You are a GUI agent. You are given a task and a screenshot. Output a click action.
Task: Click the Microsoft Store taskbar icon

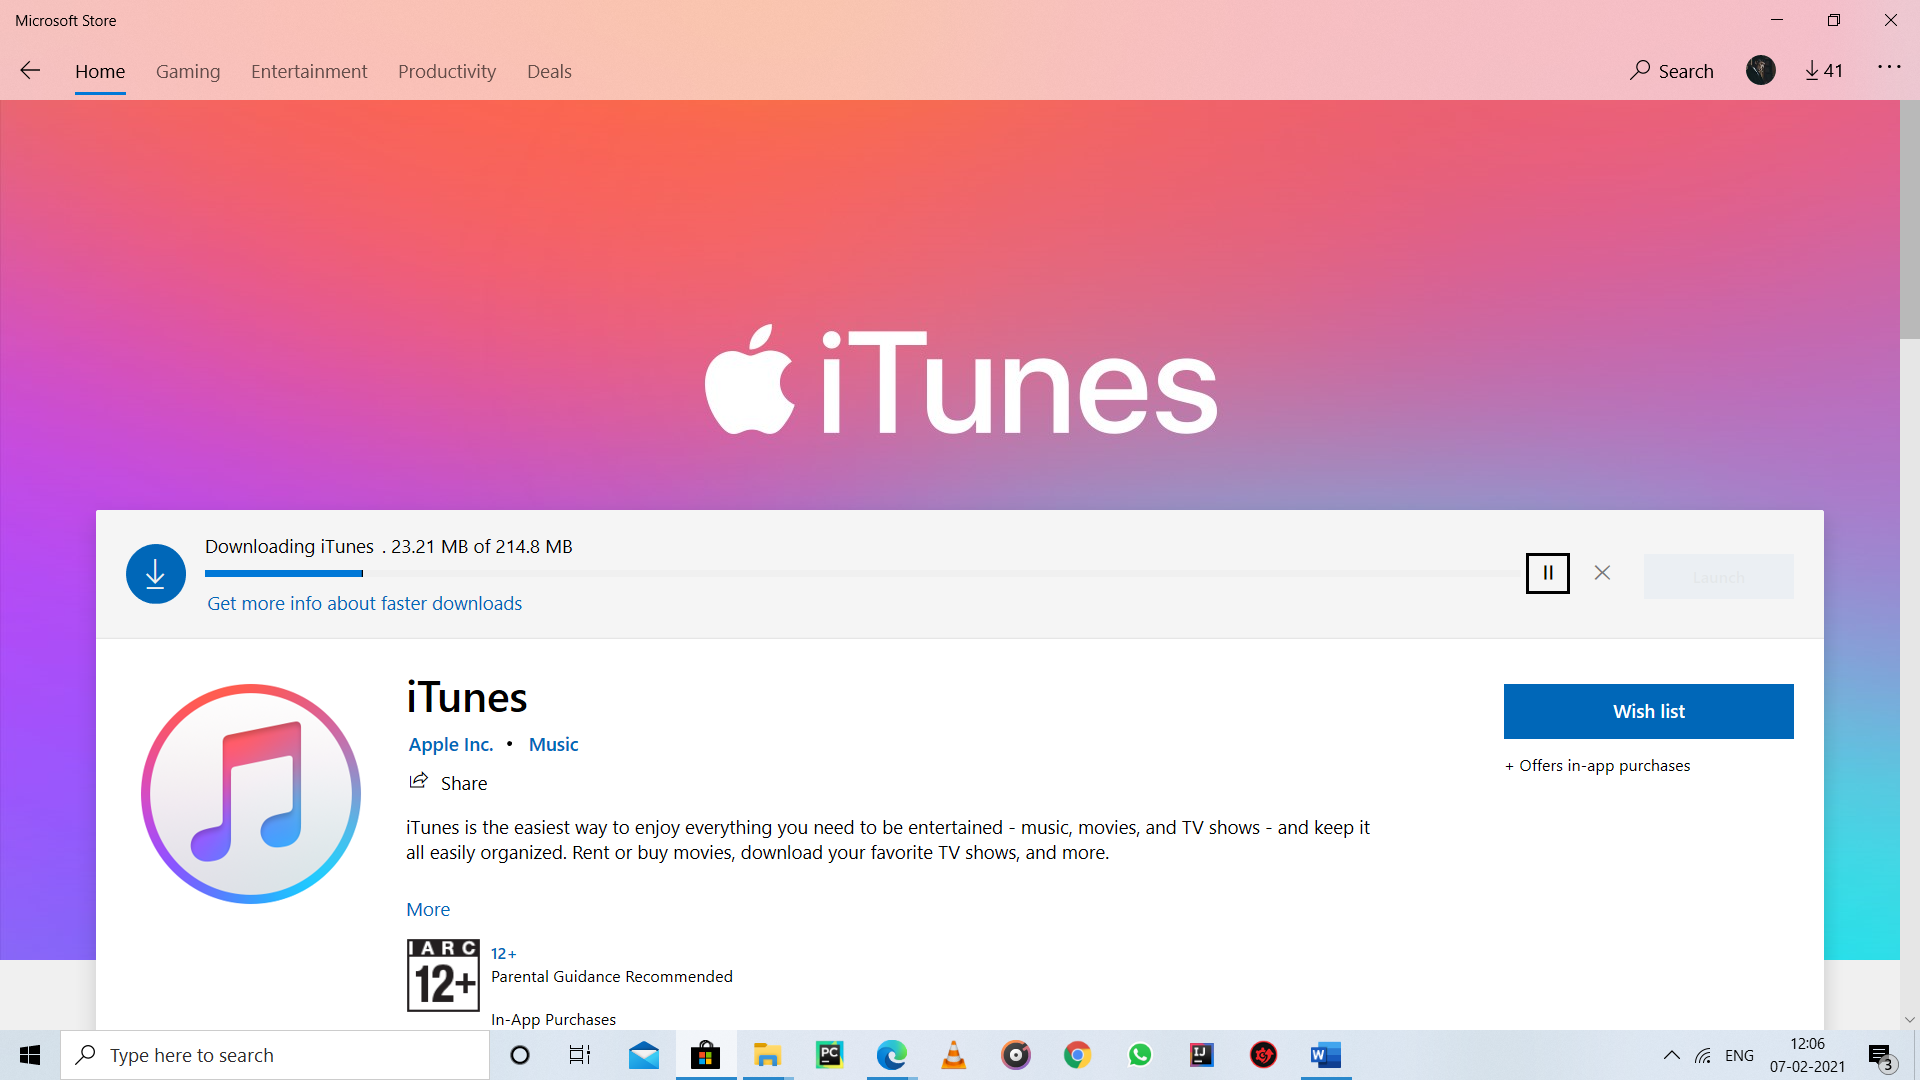click(x=706, y=1055)
